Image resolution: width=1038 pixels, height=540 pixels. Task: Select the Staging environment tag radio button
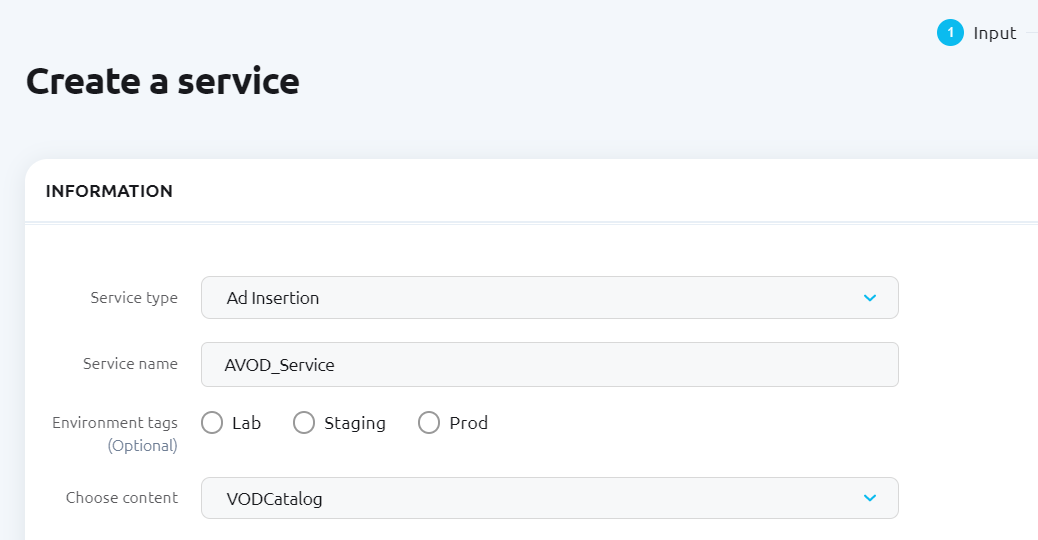point(304,423)
